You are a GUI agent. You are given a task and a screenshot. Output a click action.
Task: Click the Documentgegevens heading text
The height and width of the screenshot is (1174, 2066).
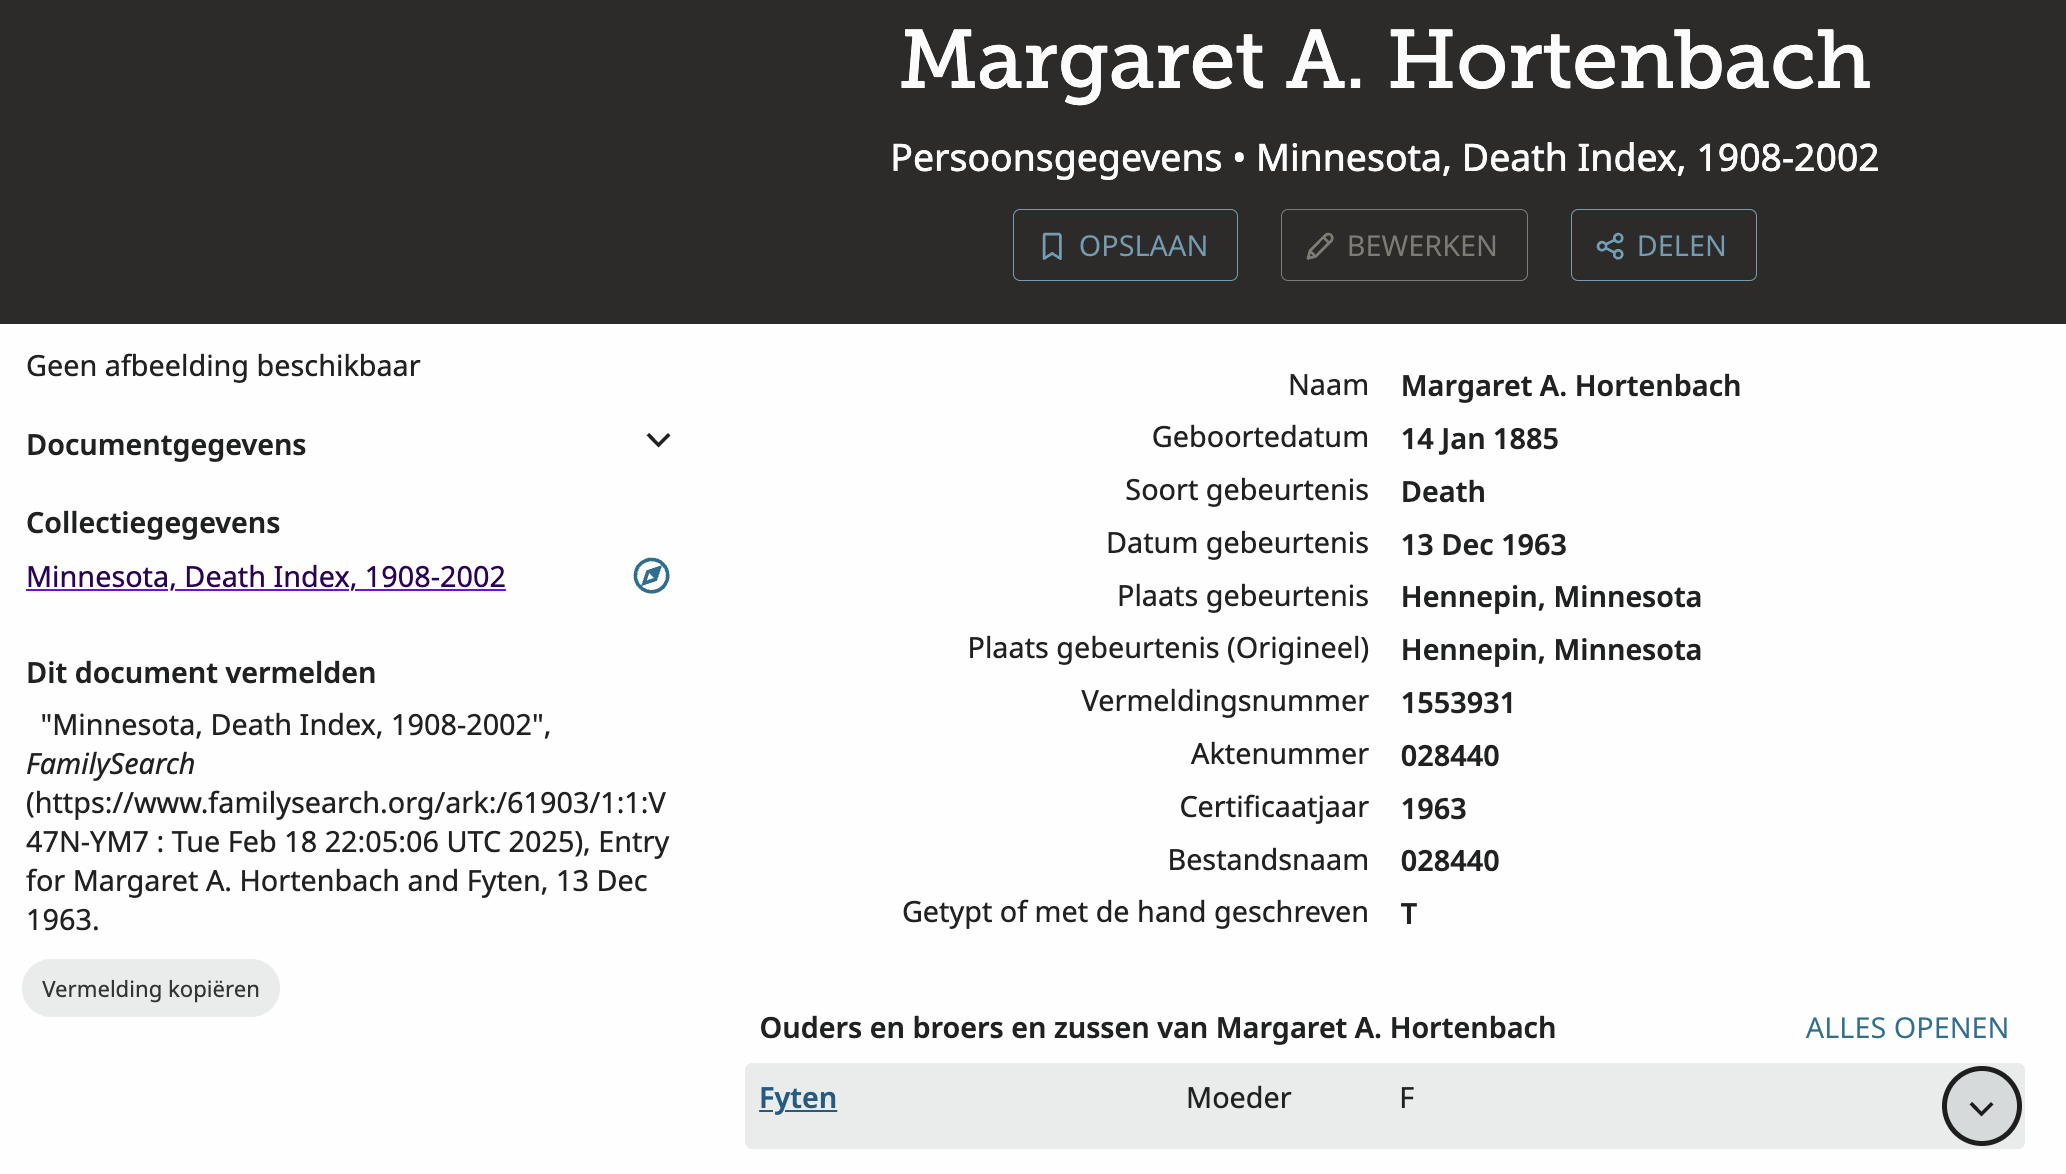click(166, 445)
